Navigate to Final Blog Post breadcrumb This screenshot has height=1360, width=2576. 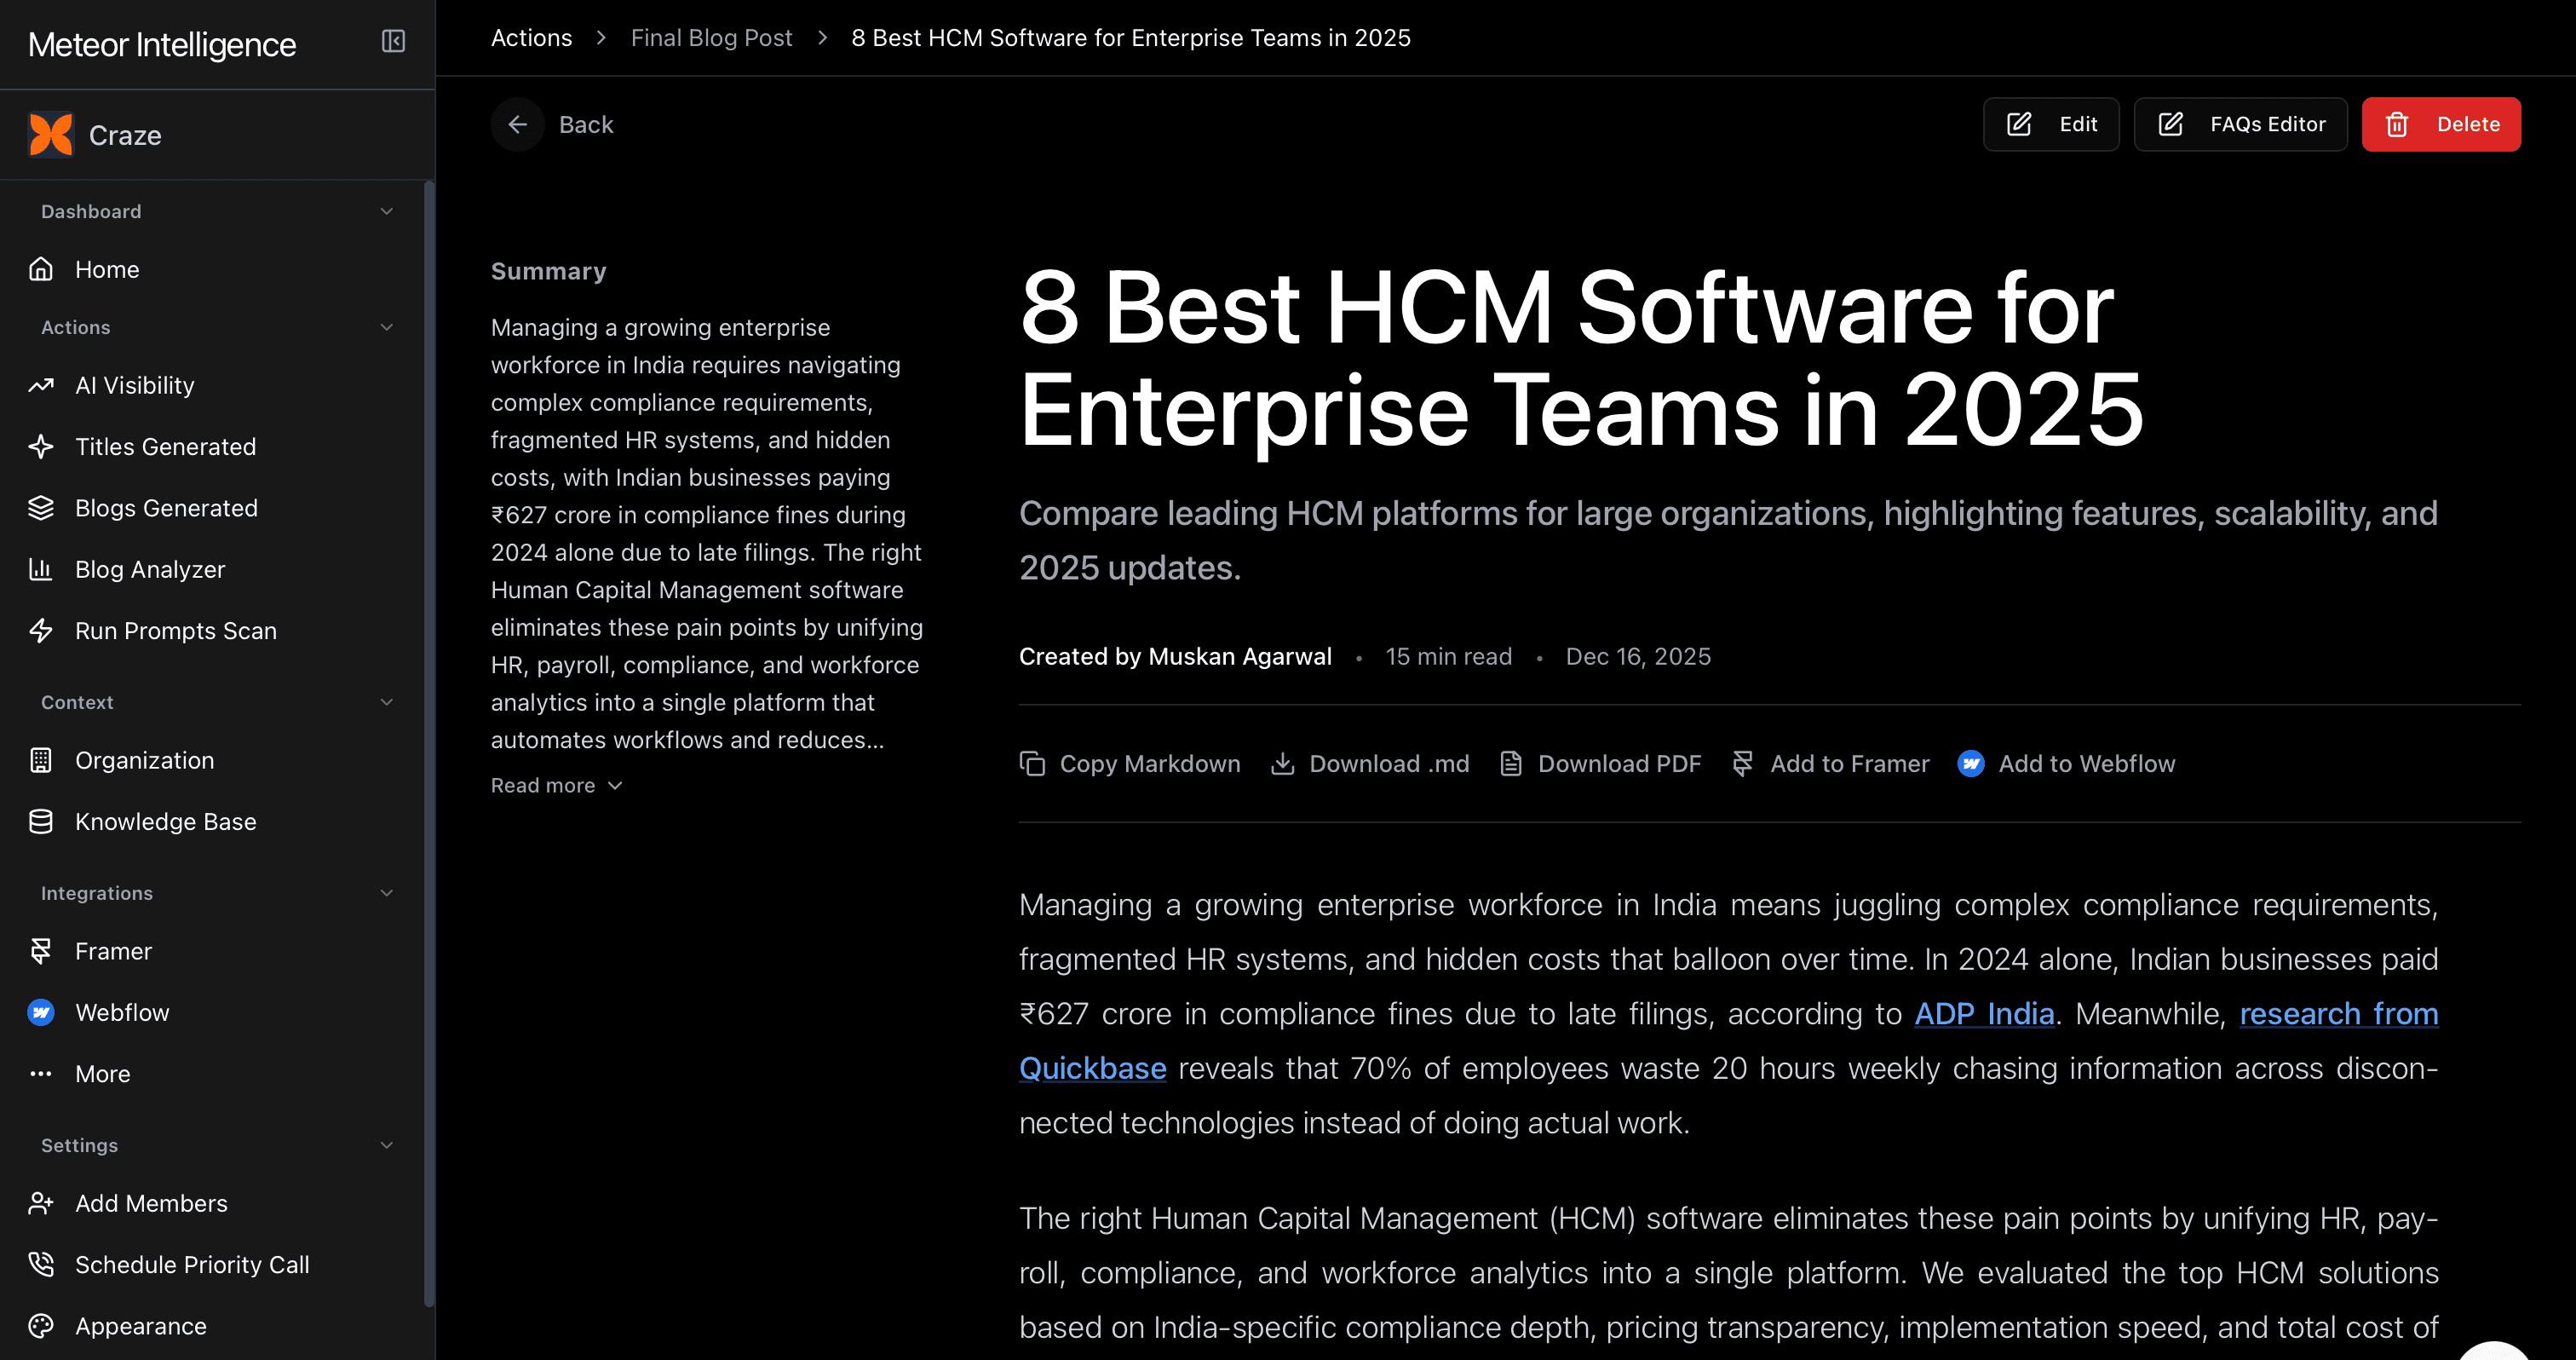[x=711, y=38]
